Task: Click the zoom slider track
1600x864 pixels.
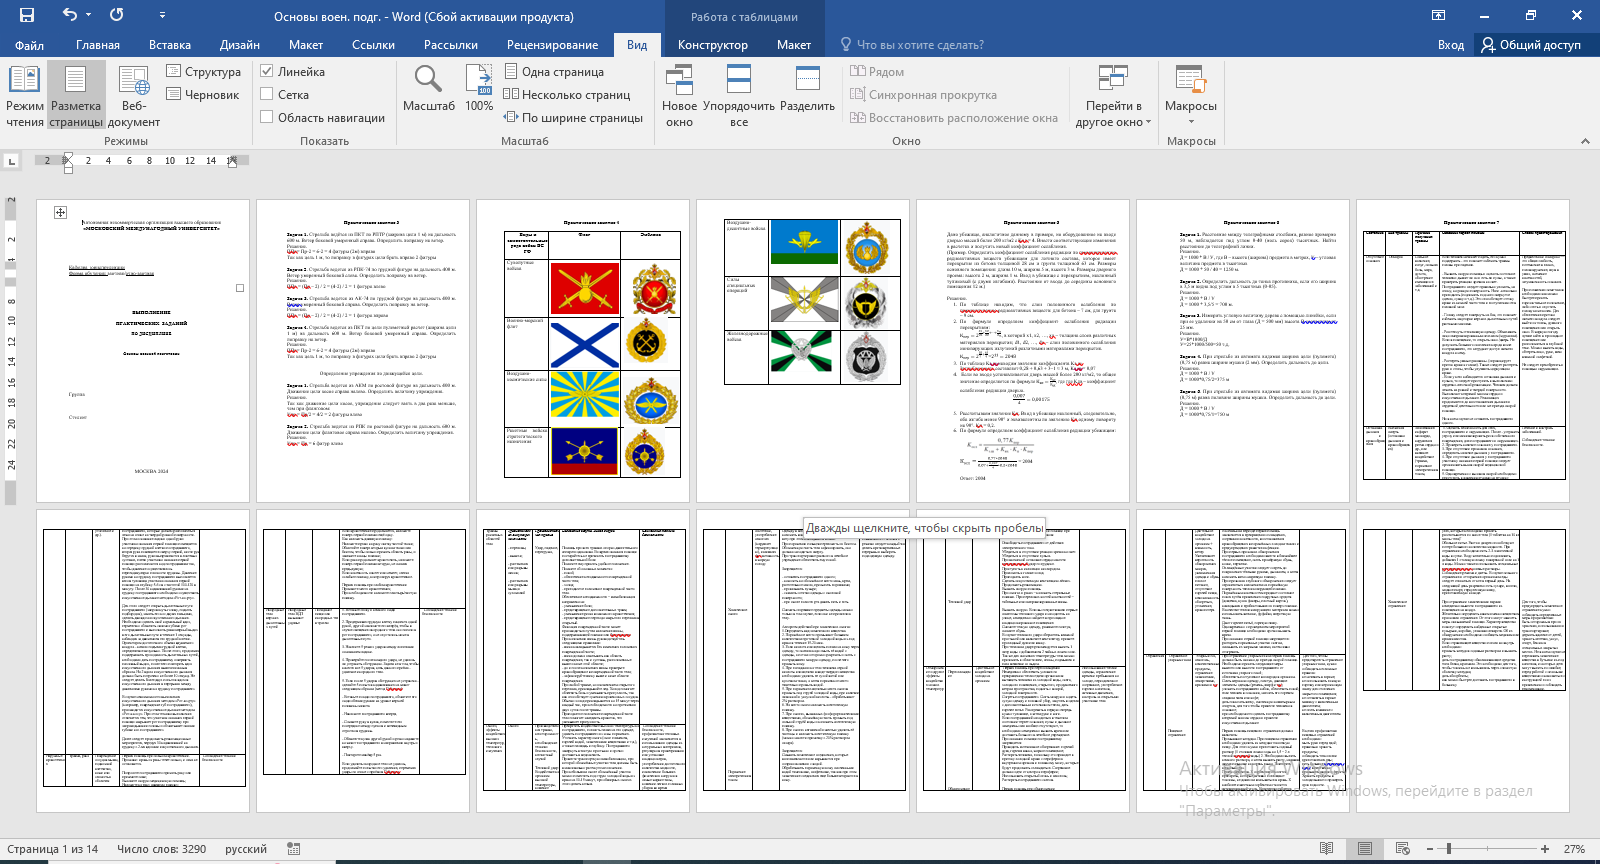Action: pos(1488,849)
